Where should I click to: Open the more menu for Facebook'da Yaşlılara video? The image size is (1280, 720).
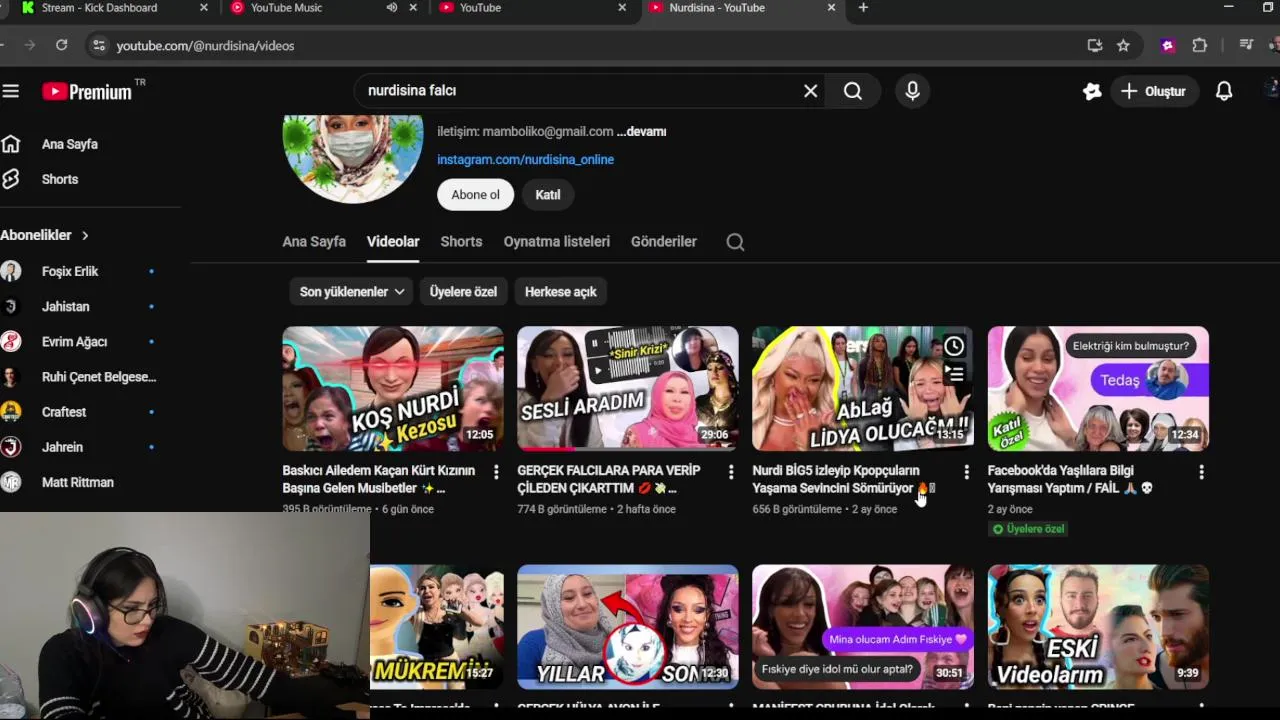[1201, 472]
